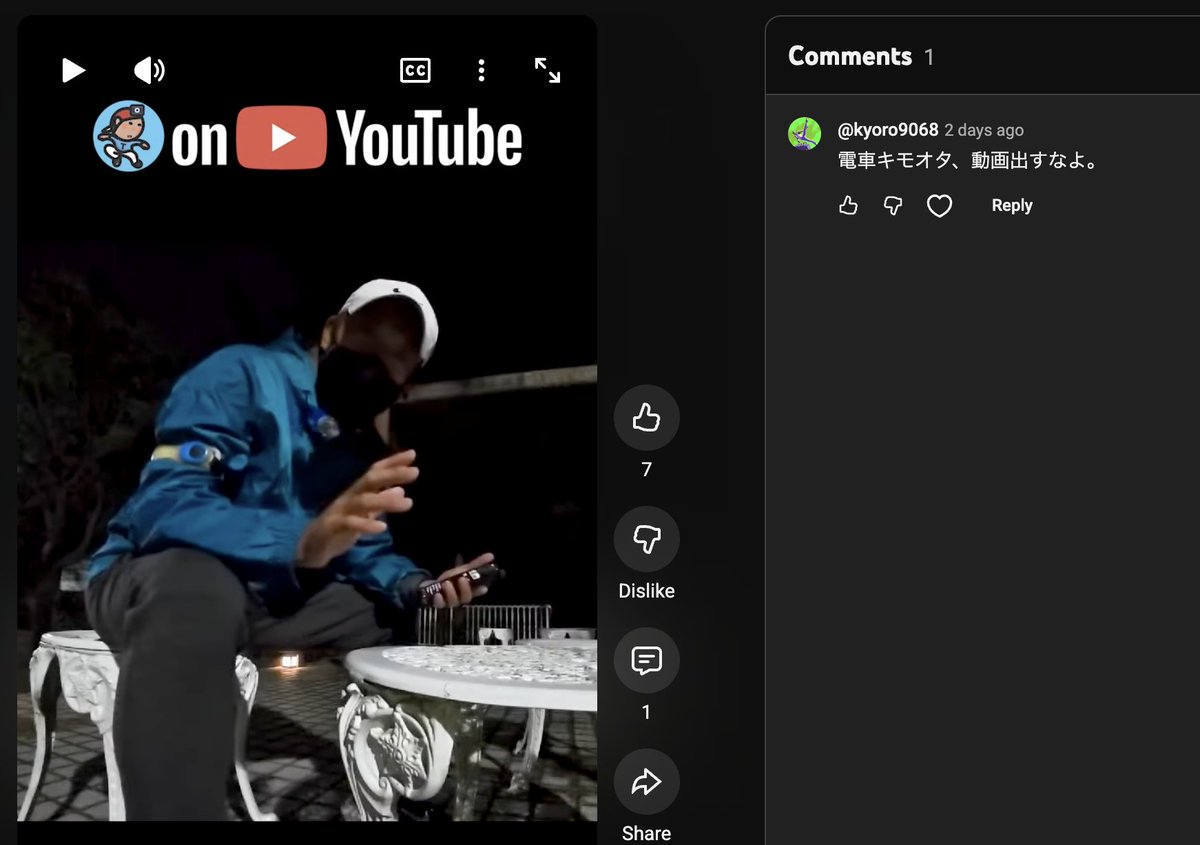Open the @kyoro9068 username link
1200x845 pixels.
(x=888, y=130)
